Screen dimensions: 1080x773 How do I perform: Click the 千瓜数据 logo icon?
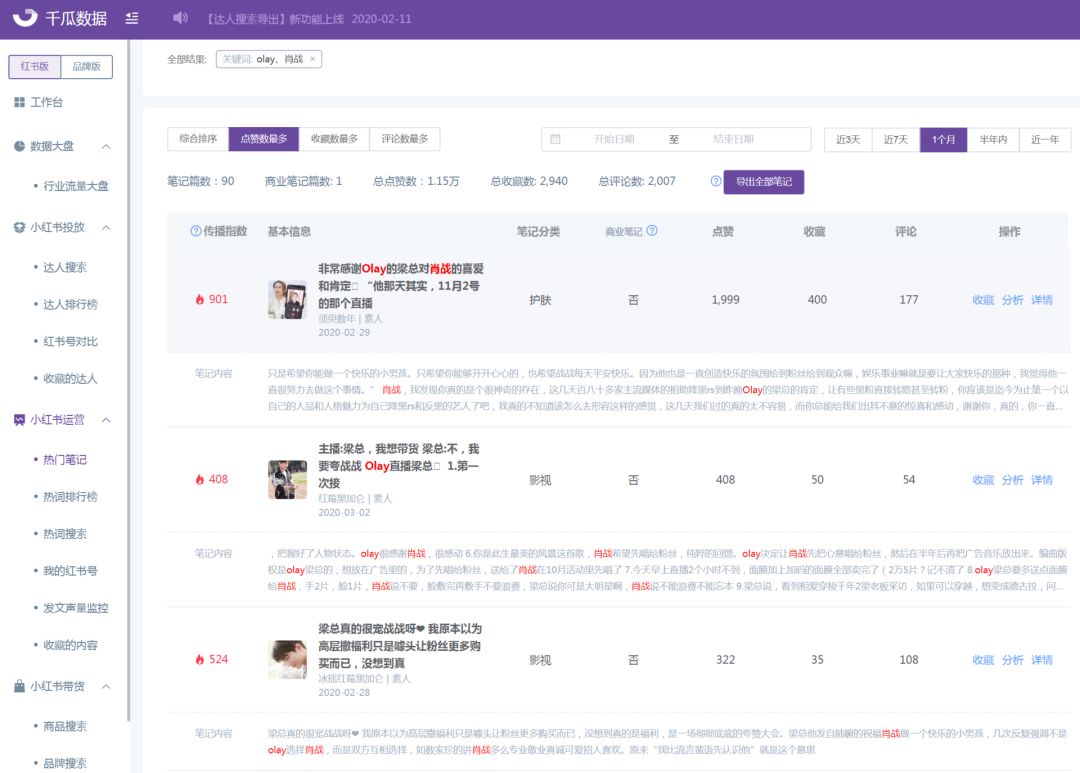pyautogui.click(x=25, y=17)
